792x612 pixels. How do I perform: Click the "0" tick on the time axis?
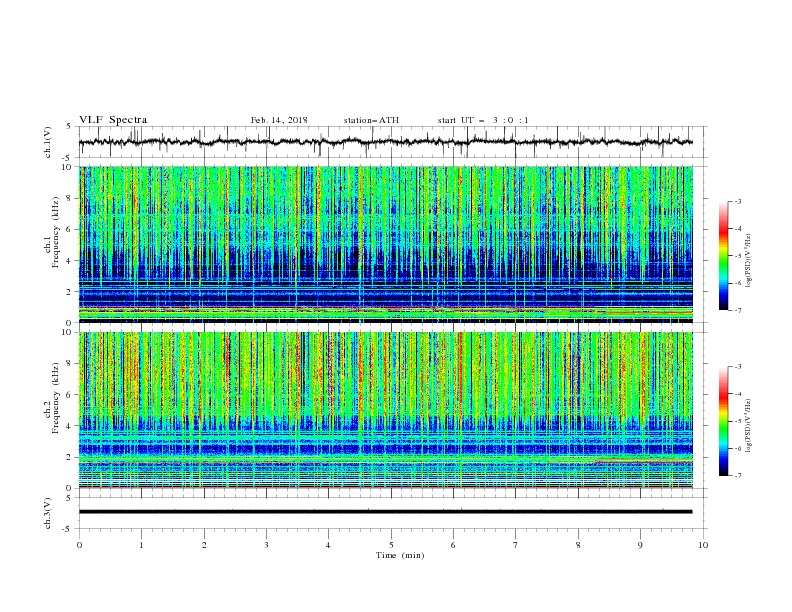coord(79,545)
